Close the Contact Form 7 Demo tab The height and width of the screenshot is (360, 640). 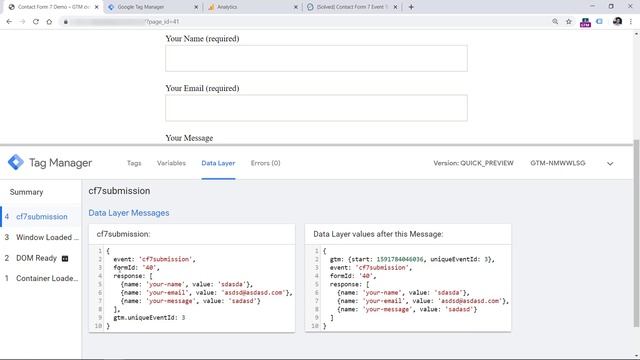(97, 7)
